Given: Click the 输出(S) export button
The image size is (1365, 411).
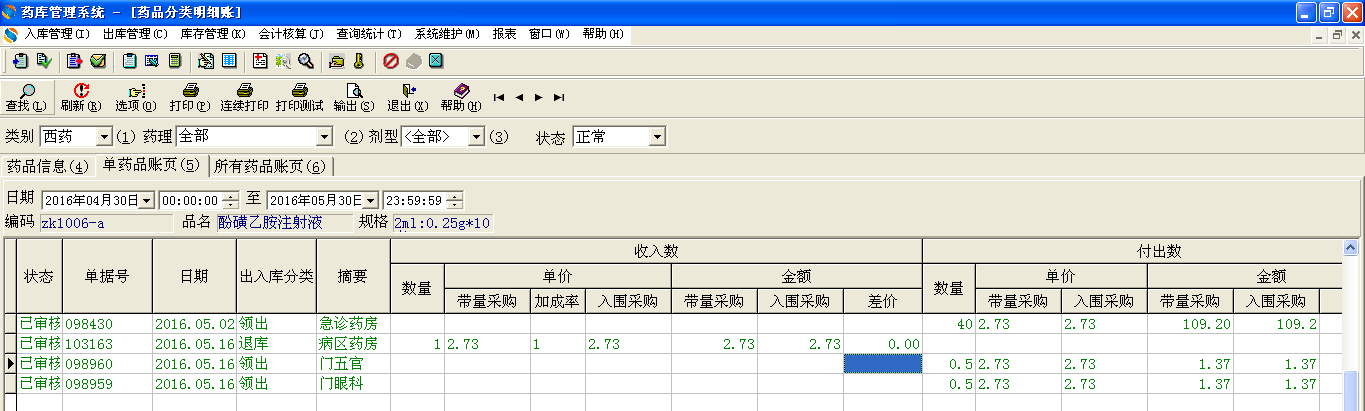Looking at the screenshot, I should (353, 97).
